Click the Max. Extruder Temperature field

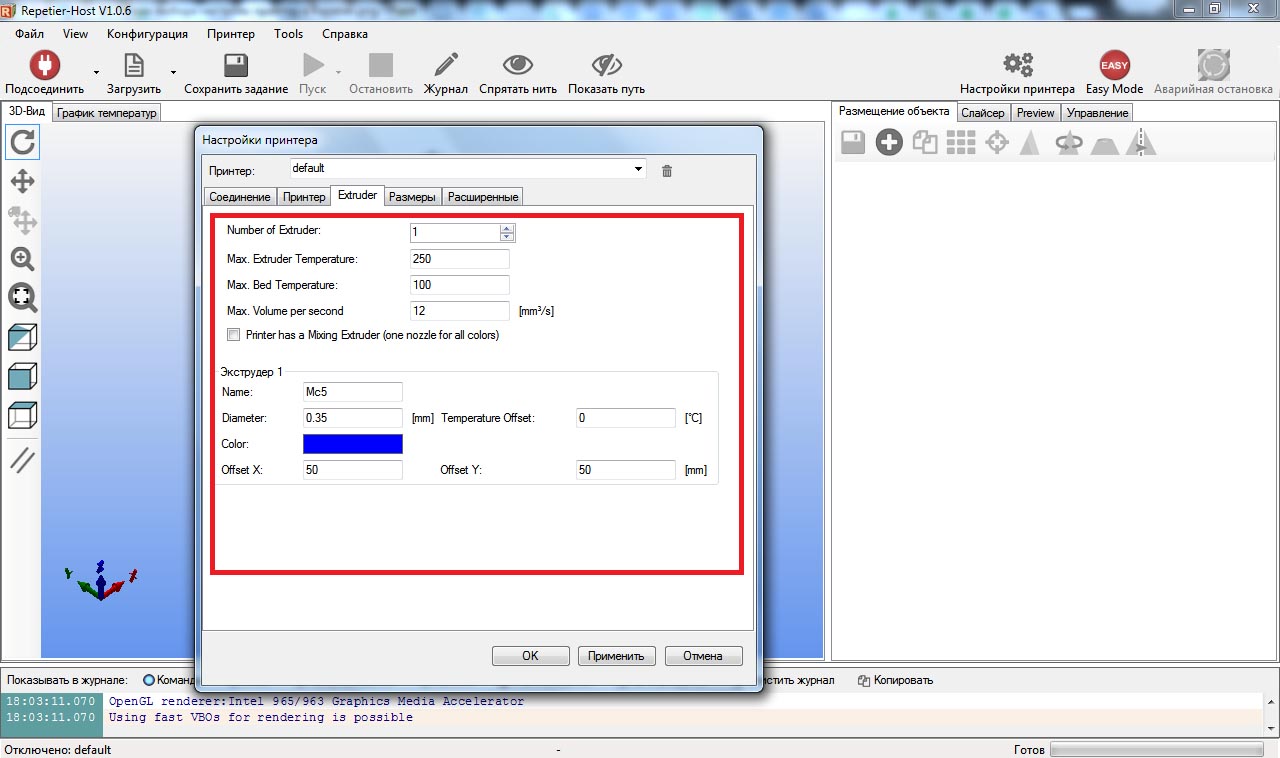pyautogui.click(x=459, y=259)
